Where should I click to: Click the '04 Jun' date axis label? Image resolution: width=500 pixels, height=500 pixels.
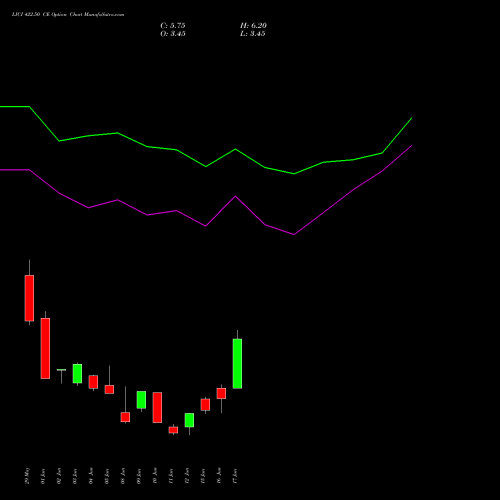pyautogui.click(x=91, y=476)
